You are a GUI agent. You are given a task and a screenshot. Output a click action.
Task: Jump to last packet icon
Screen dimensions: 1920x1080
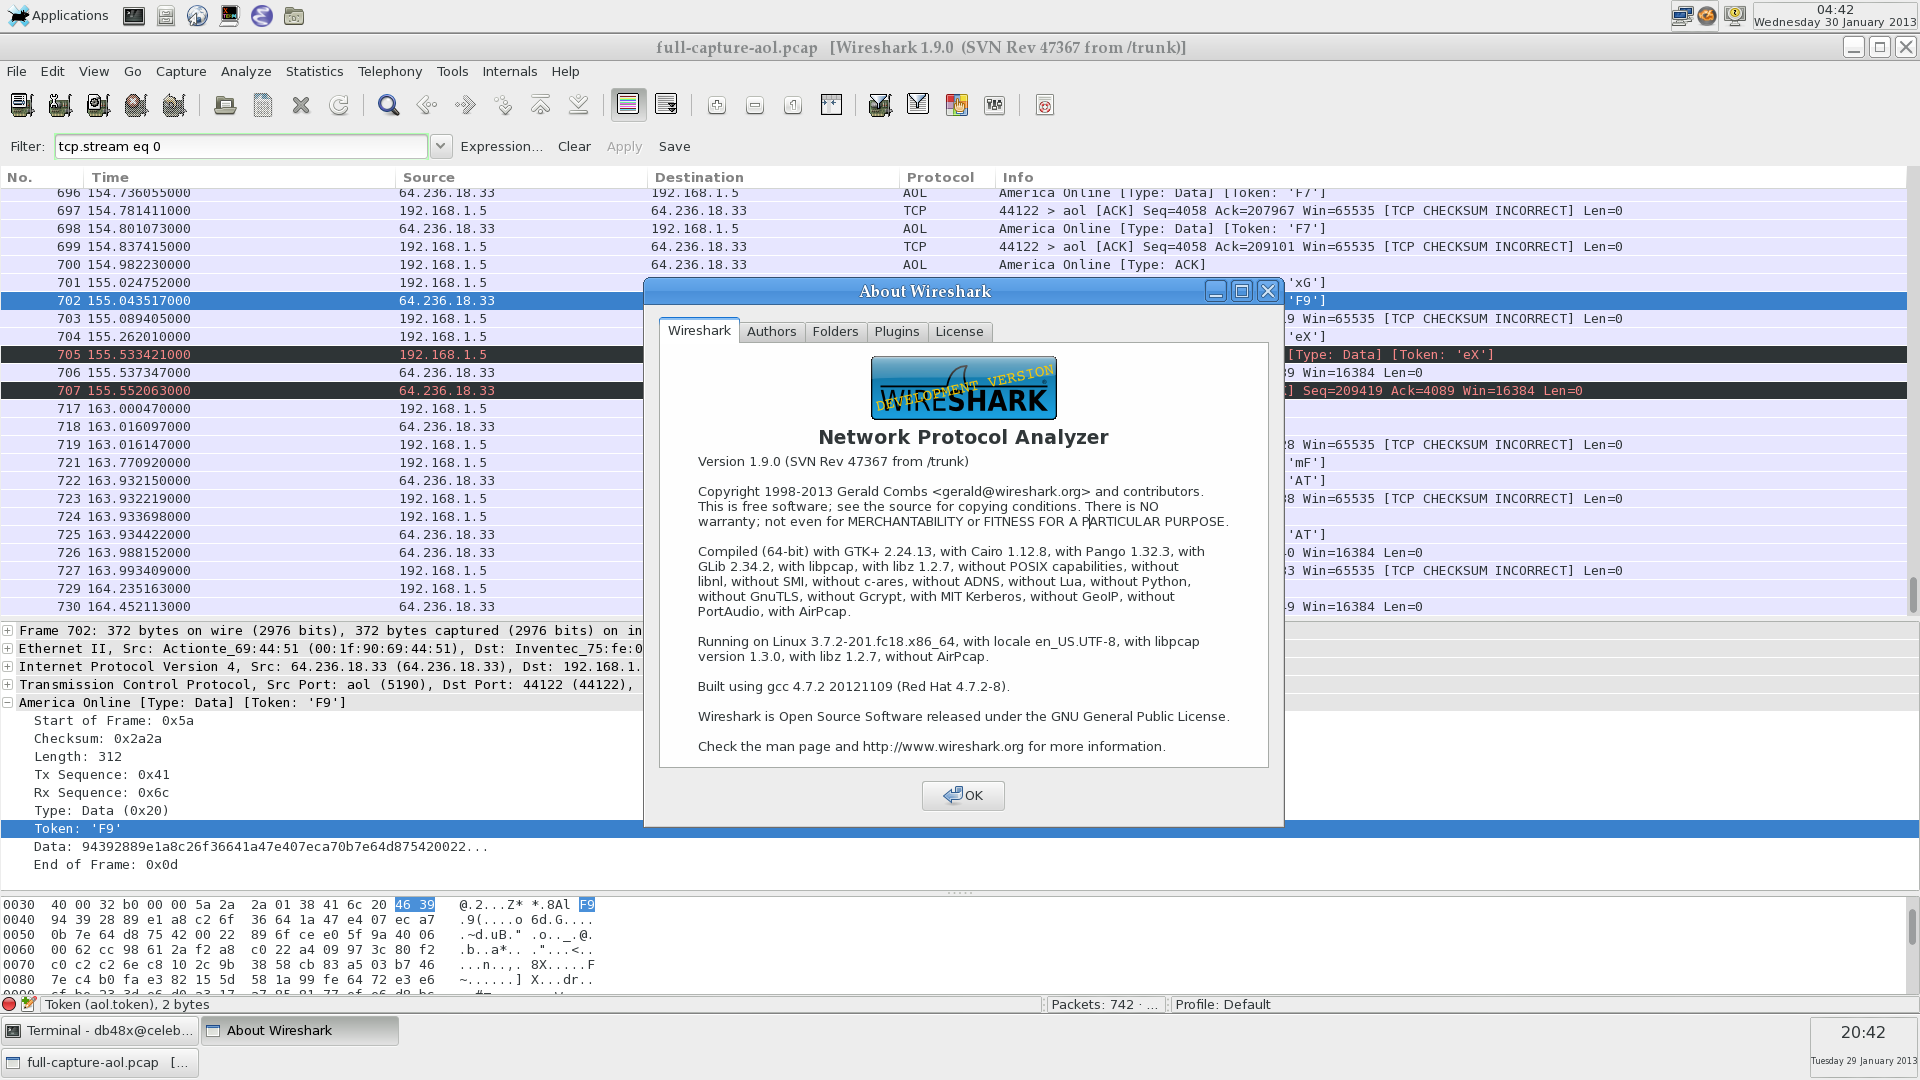[579, 105]
